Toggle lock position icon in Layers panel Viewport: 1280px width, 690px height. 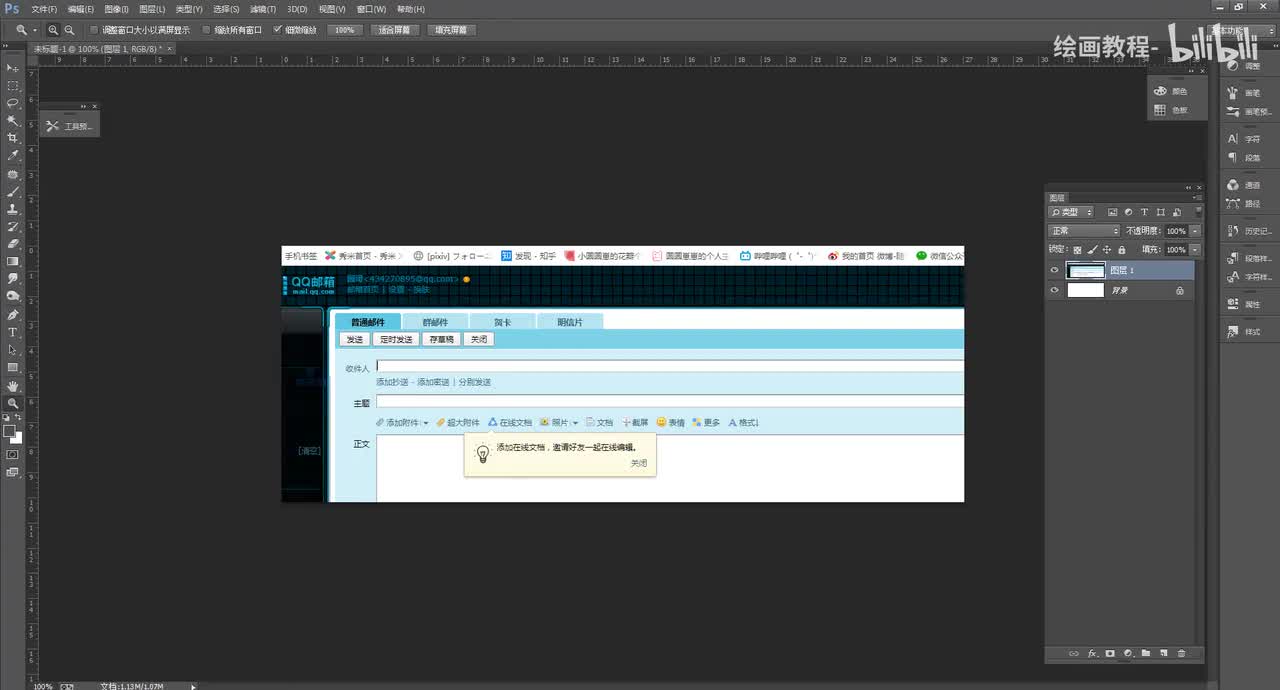(x=1107, y=250)
